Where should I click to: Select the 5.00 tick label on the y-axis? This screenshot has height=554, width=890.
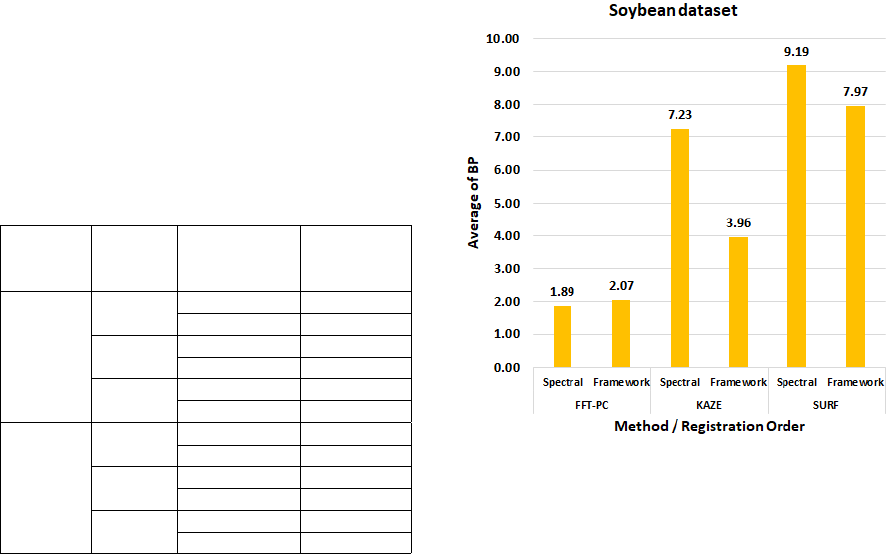(x=506, y=203)
